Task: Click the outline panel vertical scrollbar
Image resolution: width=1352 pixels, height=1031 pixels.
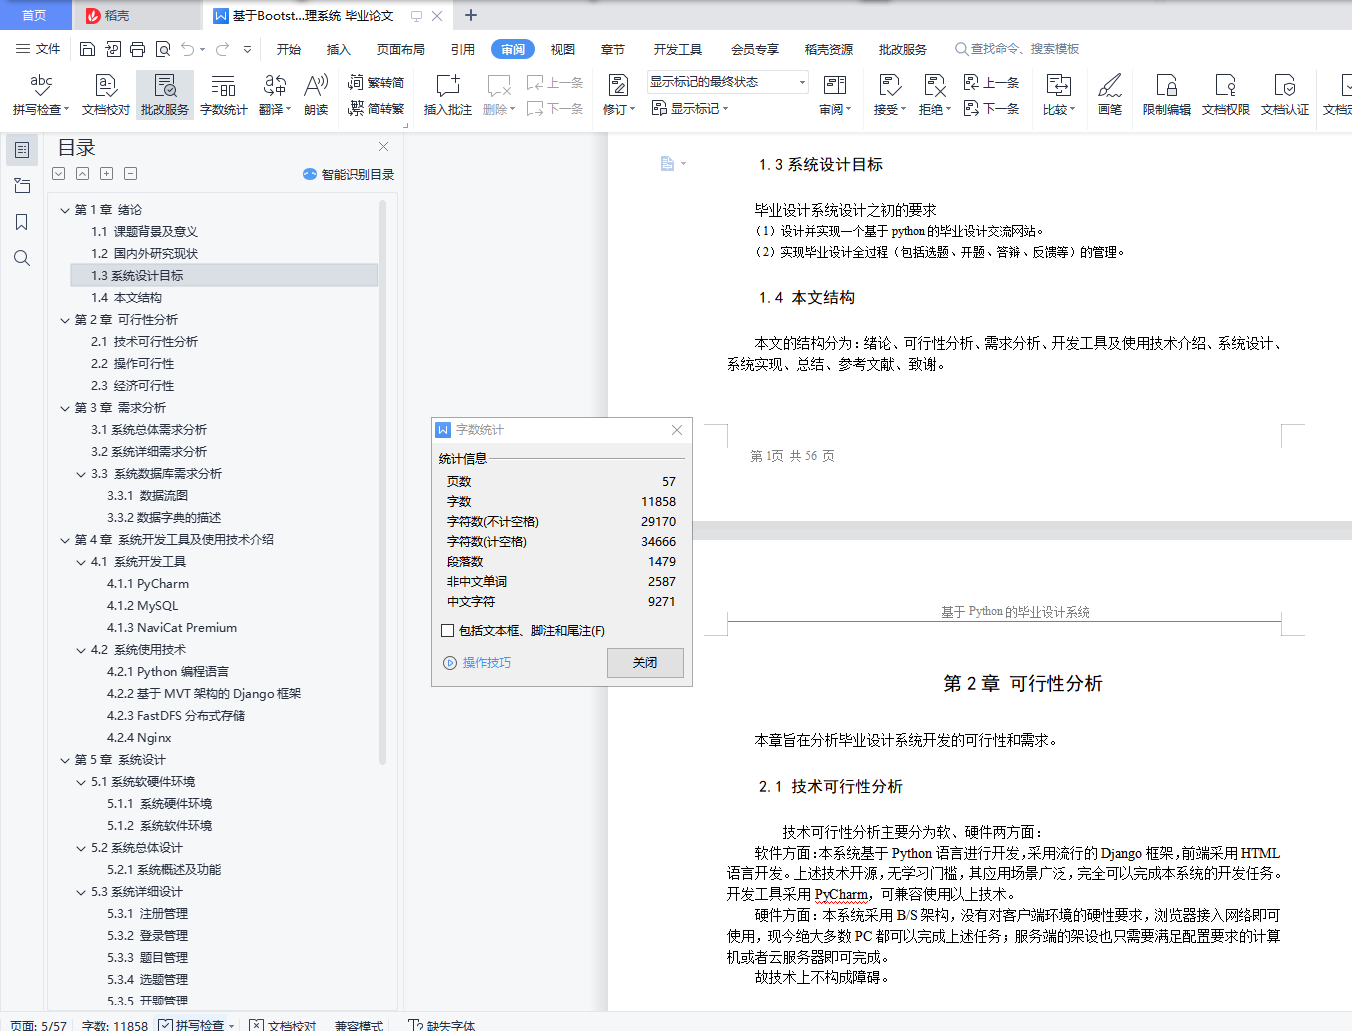Action: 382,480
